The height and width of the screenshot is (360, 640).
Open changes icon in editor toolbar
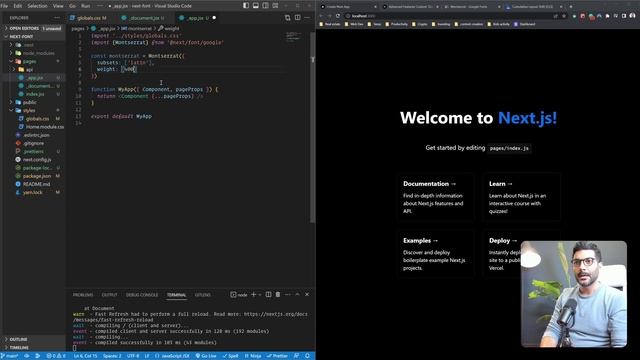click(288, 18)
